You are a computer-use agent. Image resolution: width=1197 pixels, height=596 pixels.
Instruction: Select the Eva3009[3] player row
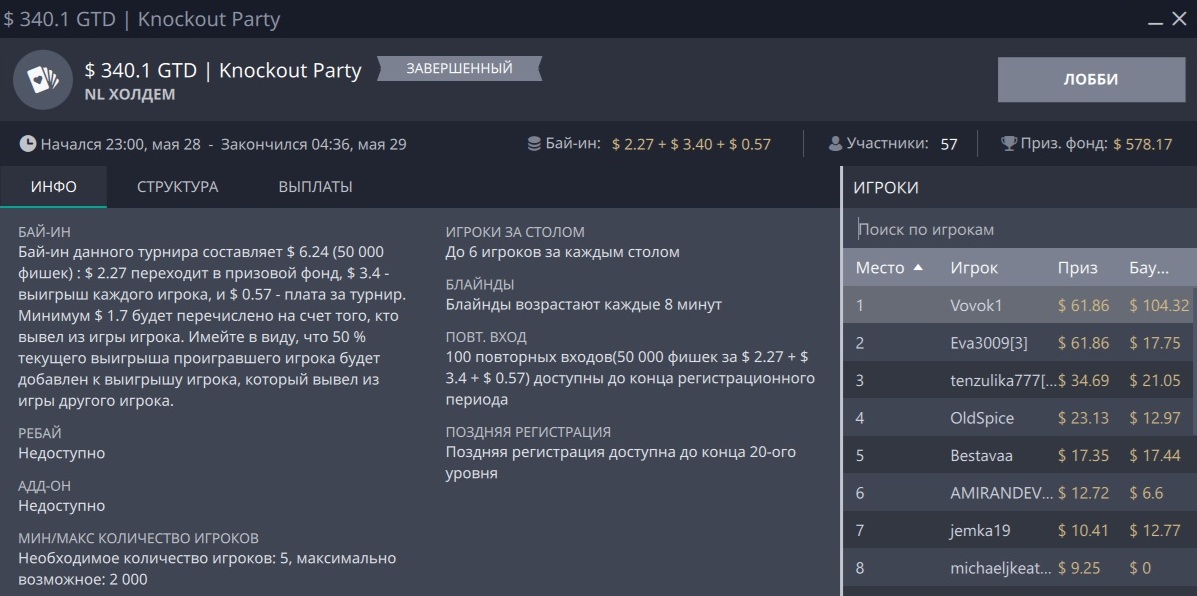pyautogui.click(x=990, y=343)
